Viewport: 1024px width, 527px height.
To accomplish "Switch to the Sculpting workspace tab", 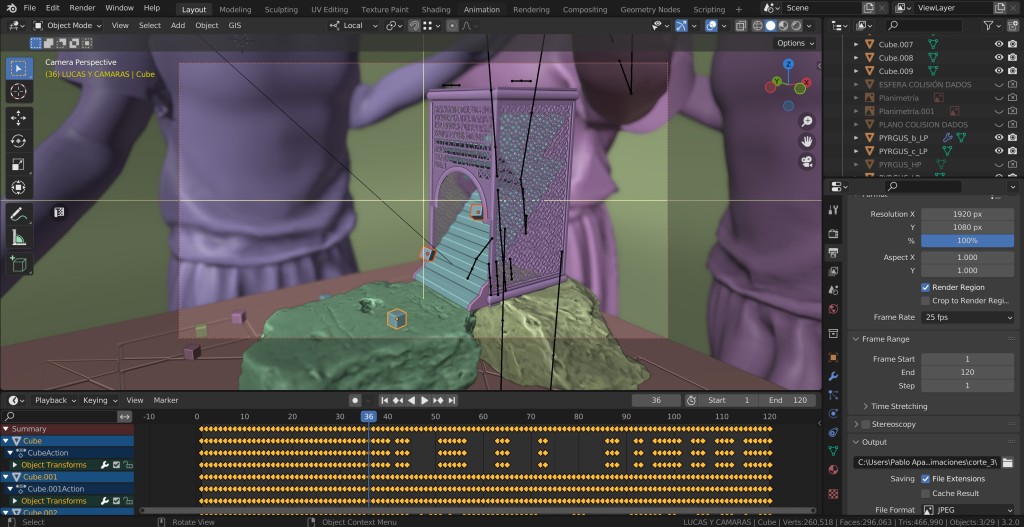I will tap(280, 9).
